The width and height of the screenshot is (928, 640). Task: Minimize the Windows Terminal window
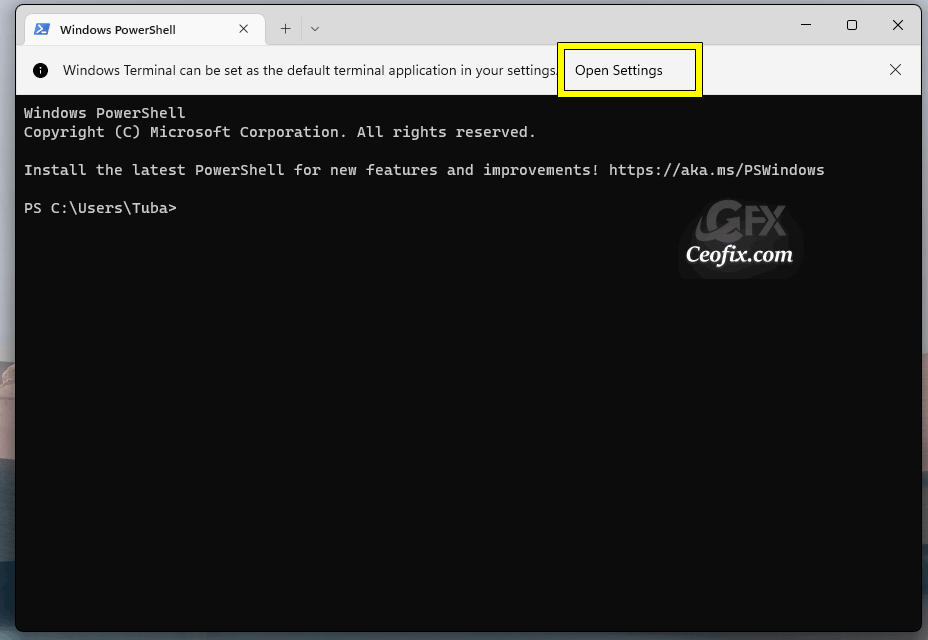tap(806, 25)
